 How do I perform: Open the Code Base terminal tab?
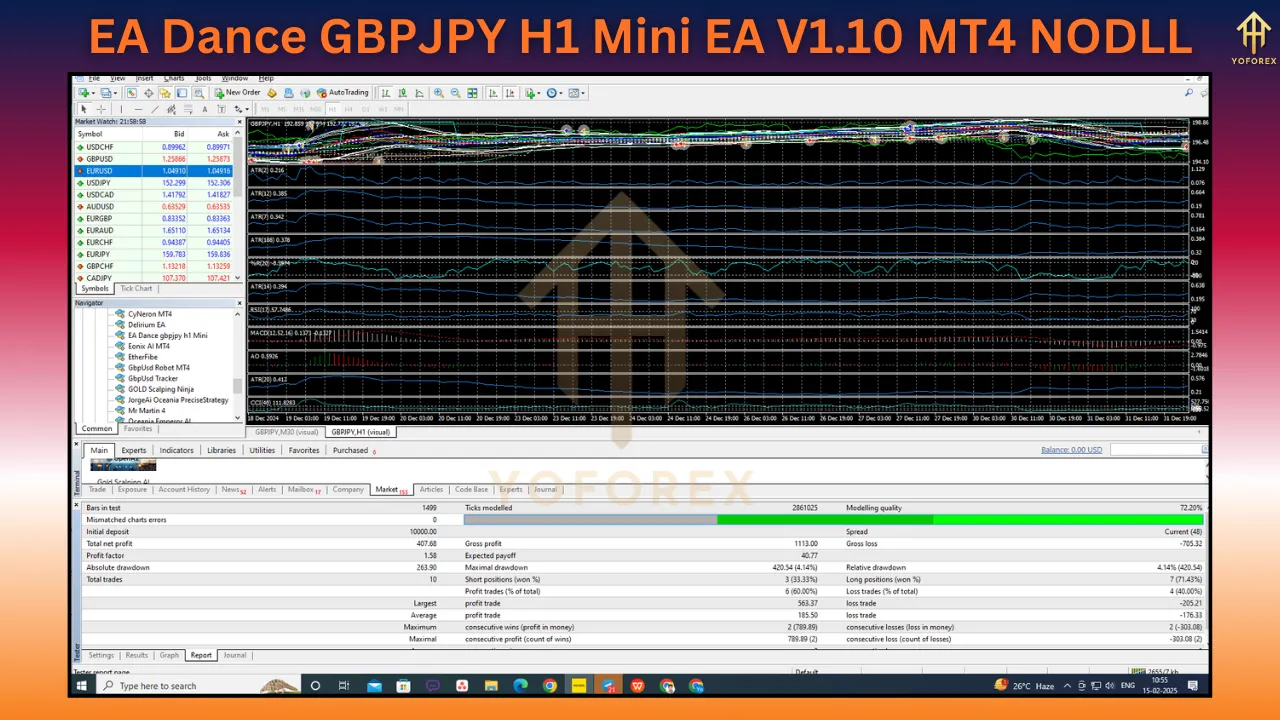[472, 490]
